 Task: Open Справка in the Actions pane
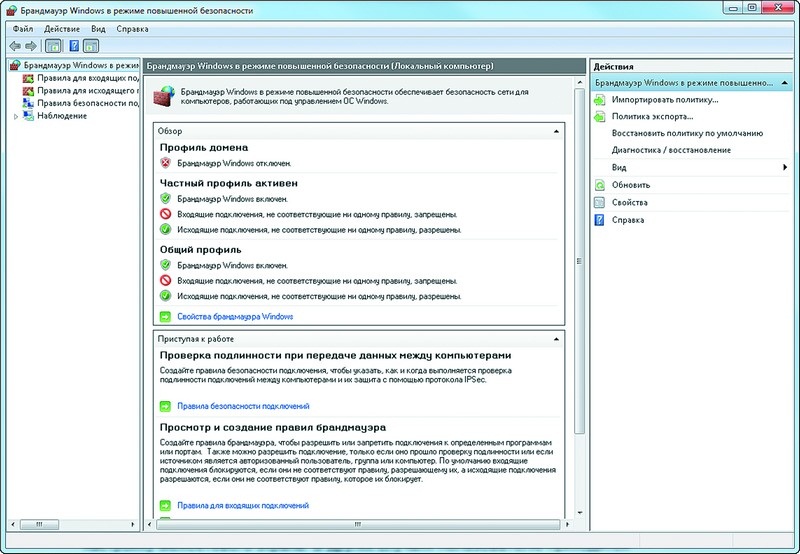point(628,220)
